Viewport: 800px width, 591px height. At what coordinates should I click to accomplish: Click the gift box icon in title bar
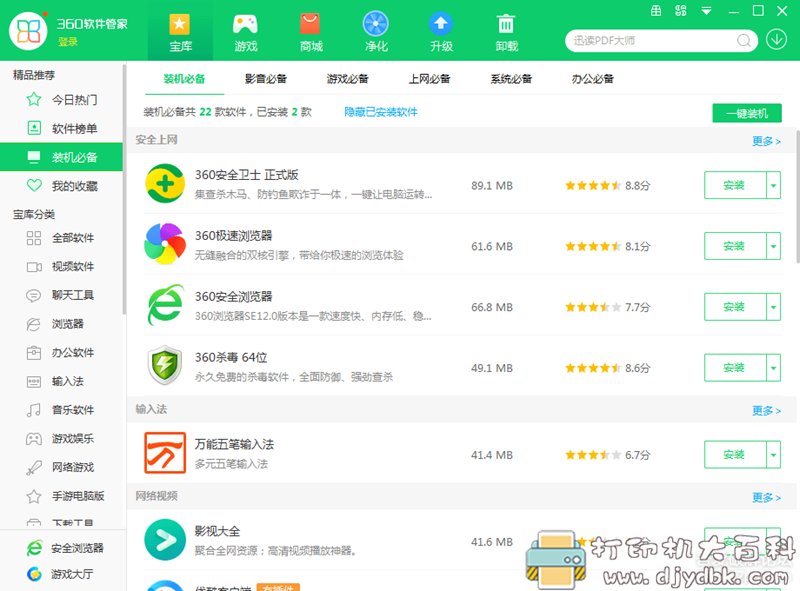(x=656, y=11)
